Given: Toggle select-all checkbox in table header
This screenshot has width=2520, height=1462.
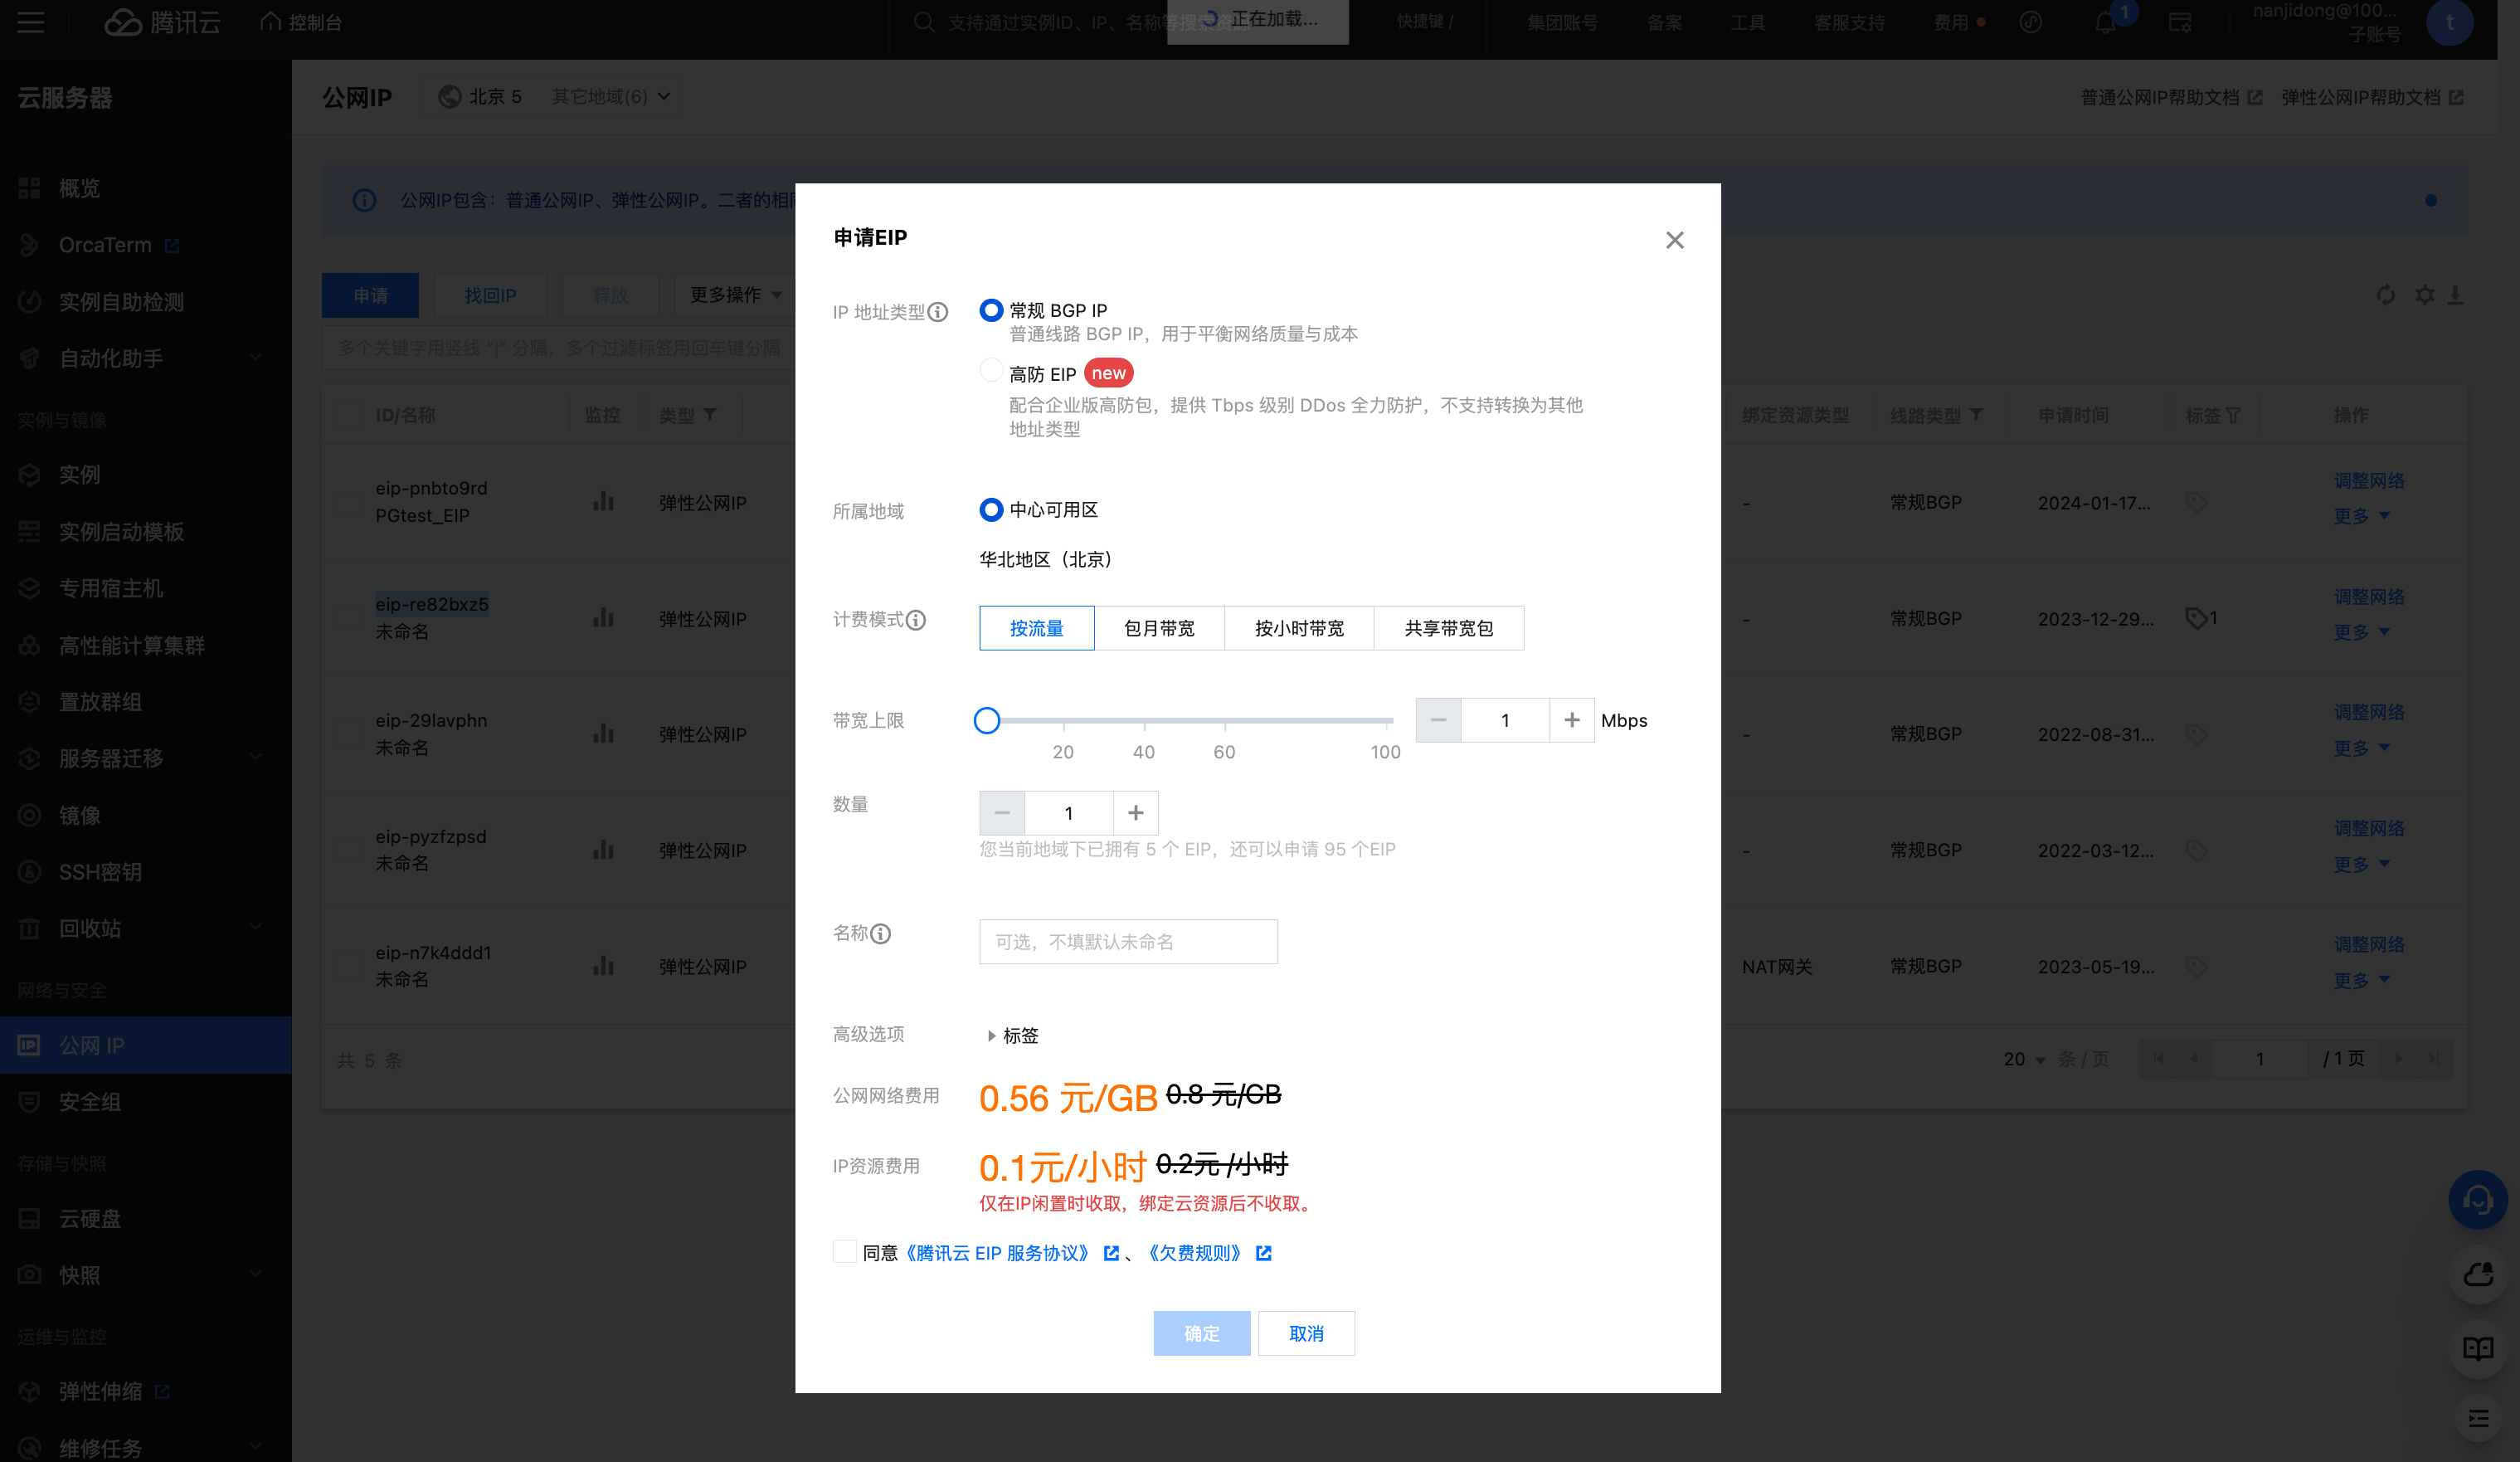Looking at the screenshot, I should click(349, 415).
